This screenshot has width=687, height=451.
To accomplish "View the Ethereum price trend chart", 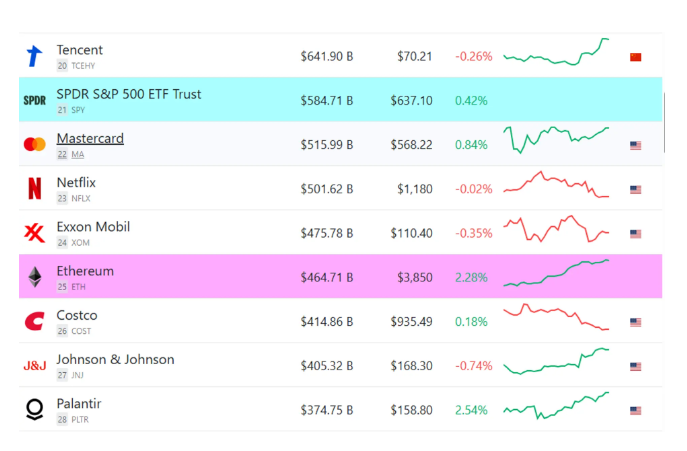I will 556,273.
